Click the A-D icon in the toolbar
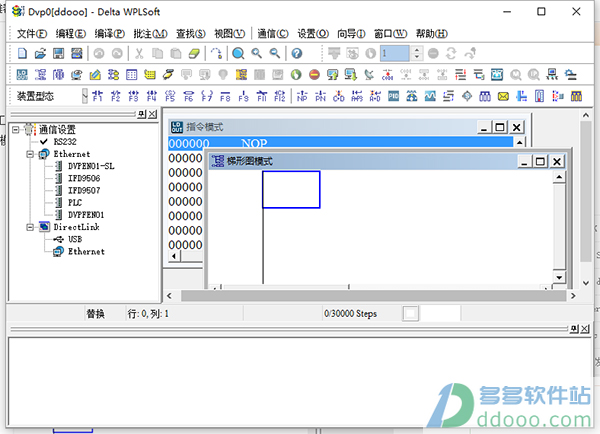 pos(375,96)
